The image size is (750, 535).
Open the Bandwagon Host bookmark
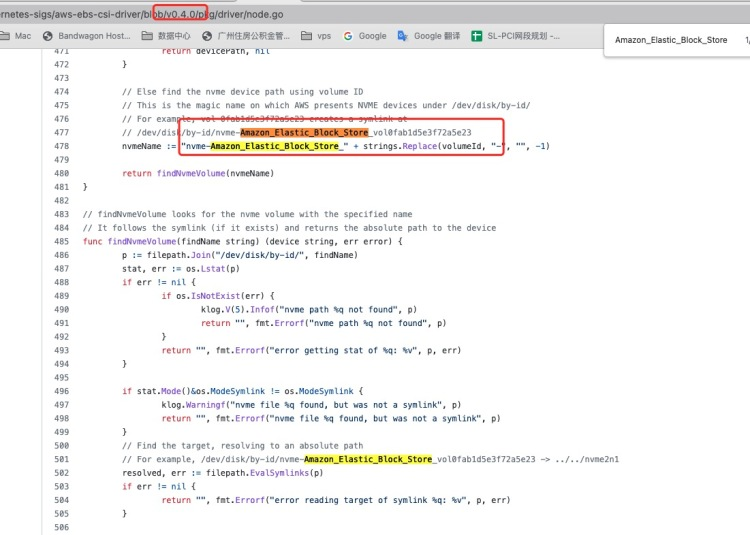(87, 36)
